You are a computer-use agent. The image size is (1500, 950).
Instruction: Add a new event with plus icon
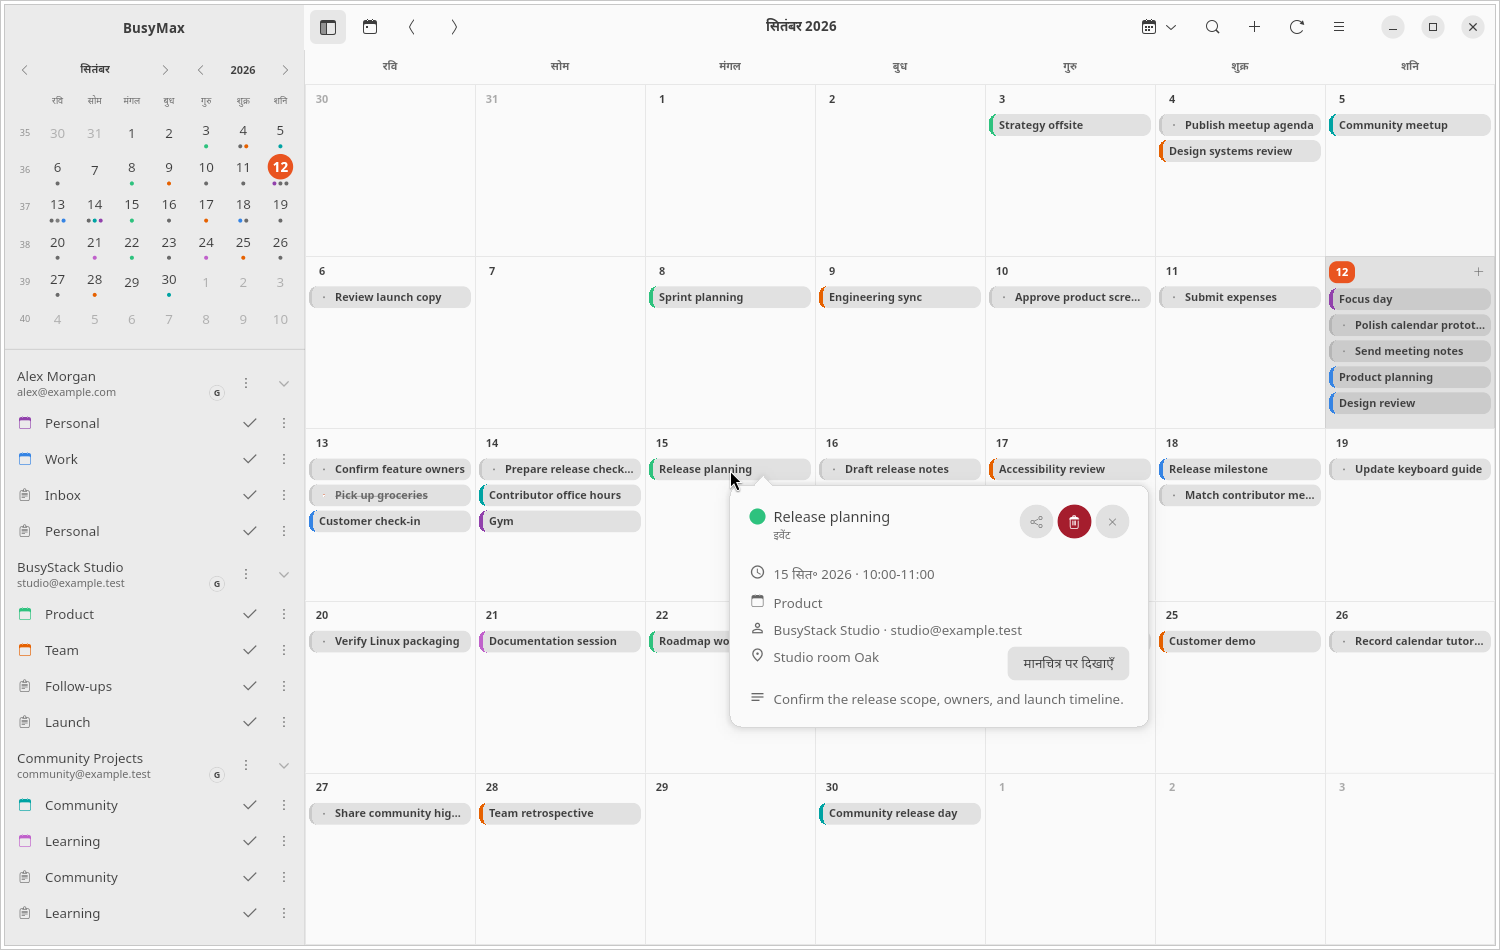tap(1255, 27)
